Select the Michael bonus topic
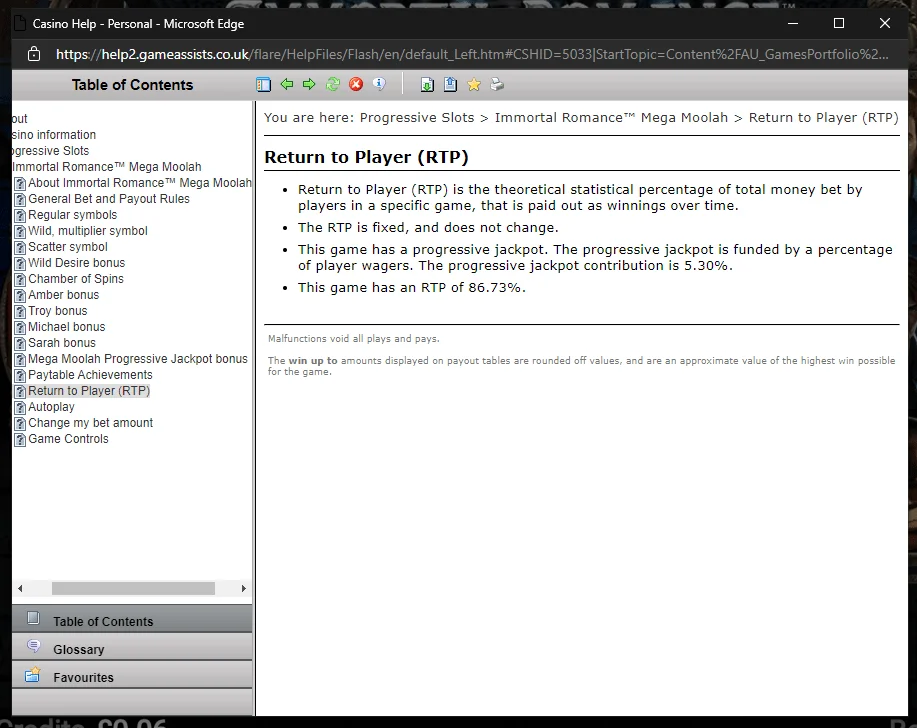 coord(67,327)
